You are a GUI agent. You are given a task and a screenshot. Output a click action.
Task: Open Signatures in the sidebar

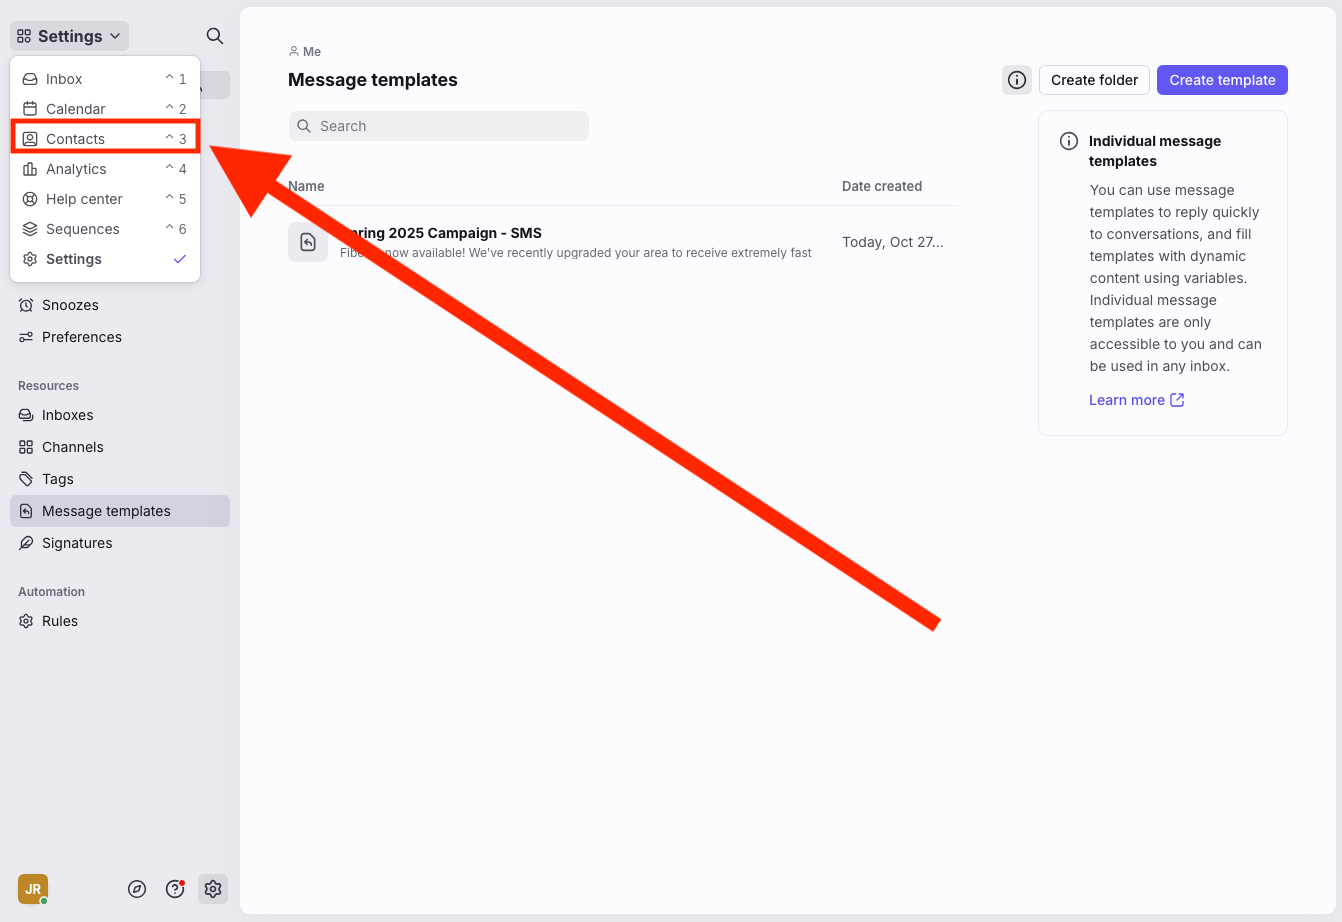[x=77, y=543]
